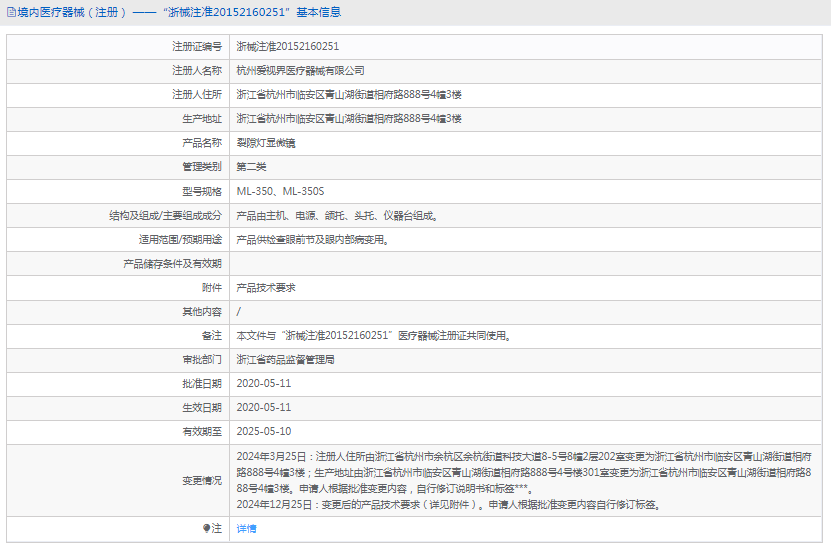Select expiry date 2025-05-10

tap(264, 432)
